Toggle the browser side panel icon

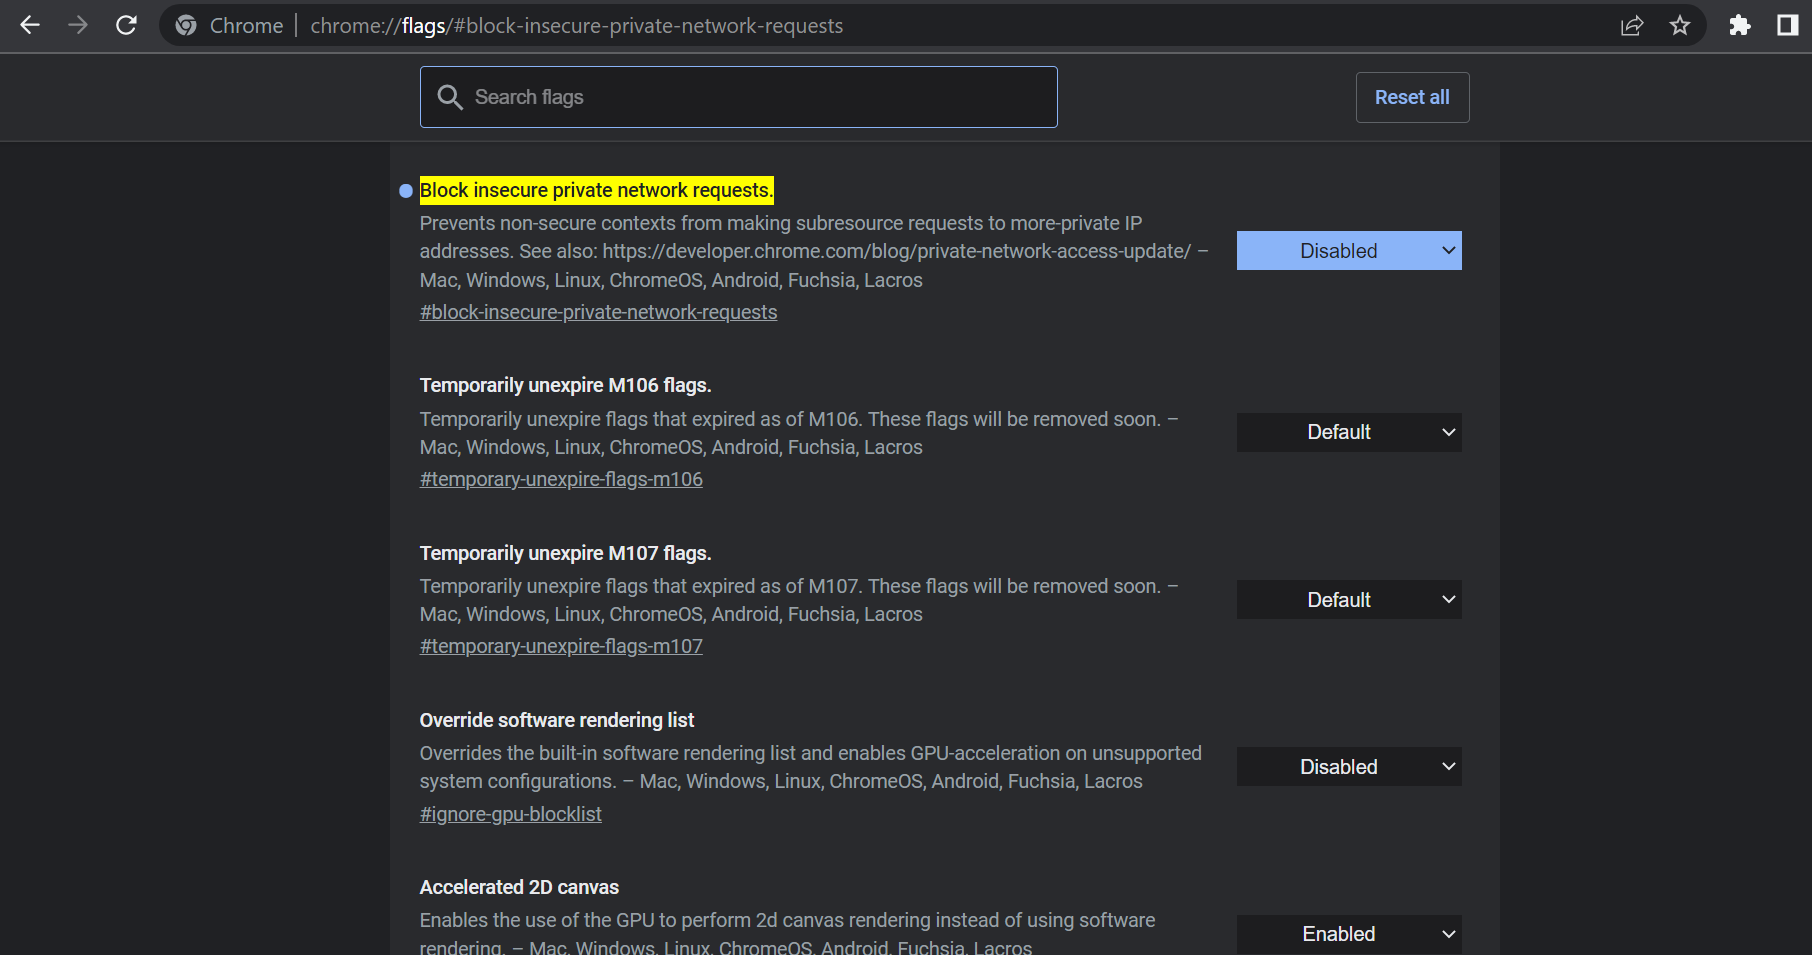(x=1788, y=25)
